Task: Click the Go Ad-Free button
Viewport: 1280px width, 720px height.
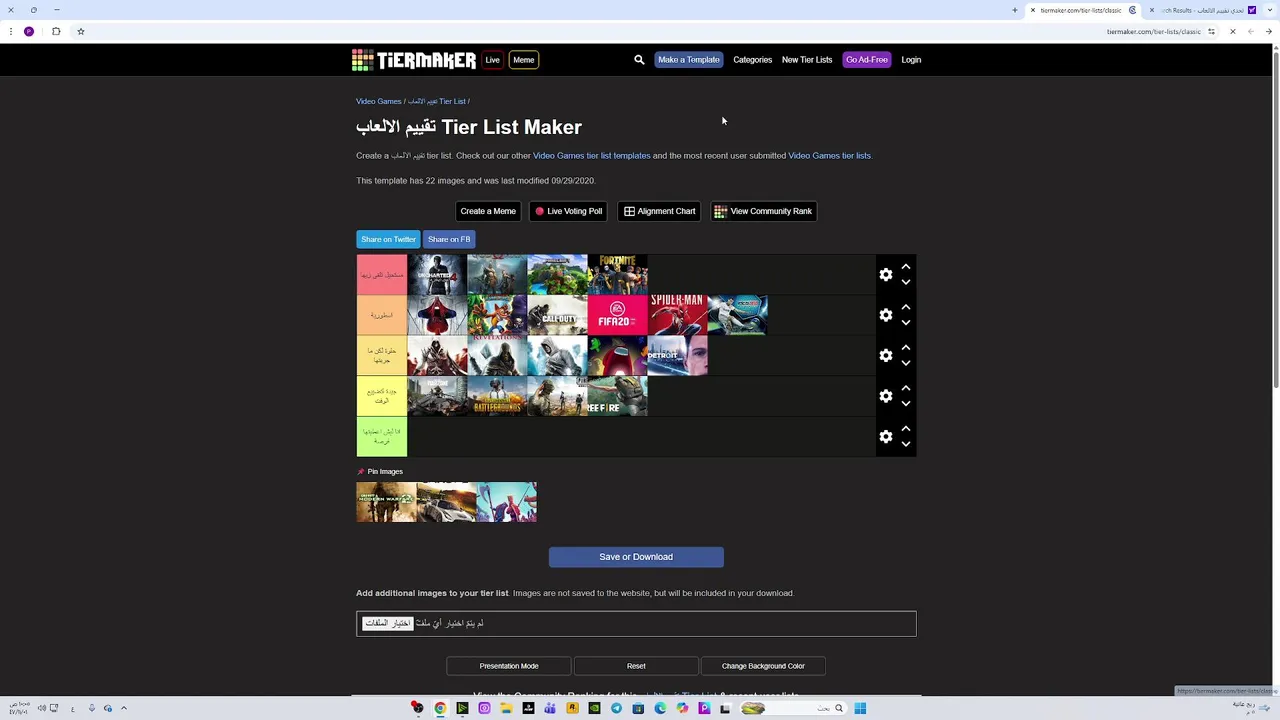Action: coord(866,60)
